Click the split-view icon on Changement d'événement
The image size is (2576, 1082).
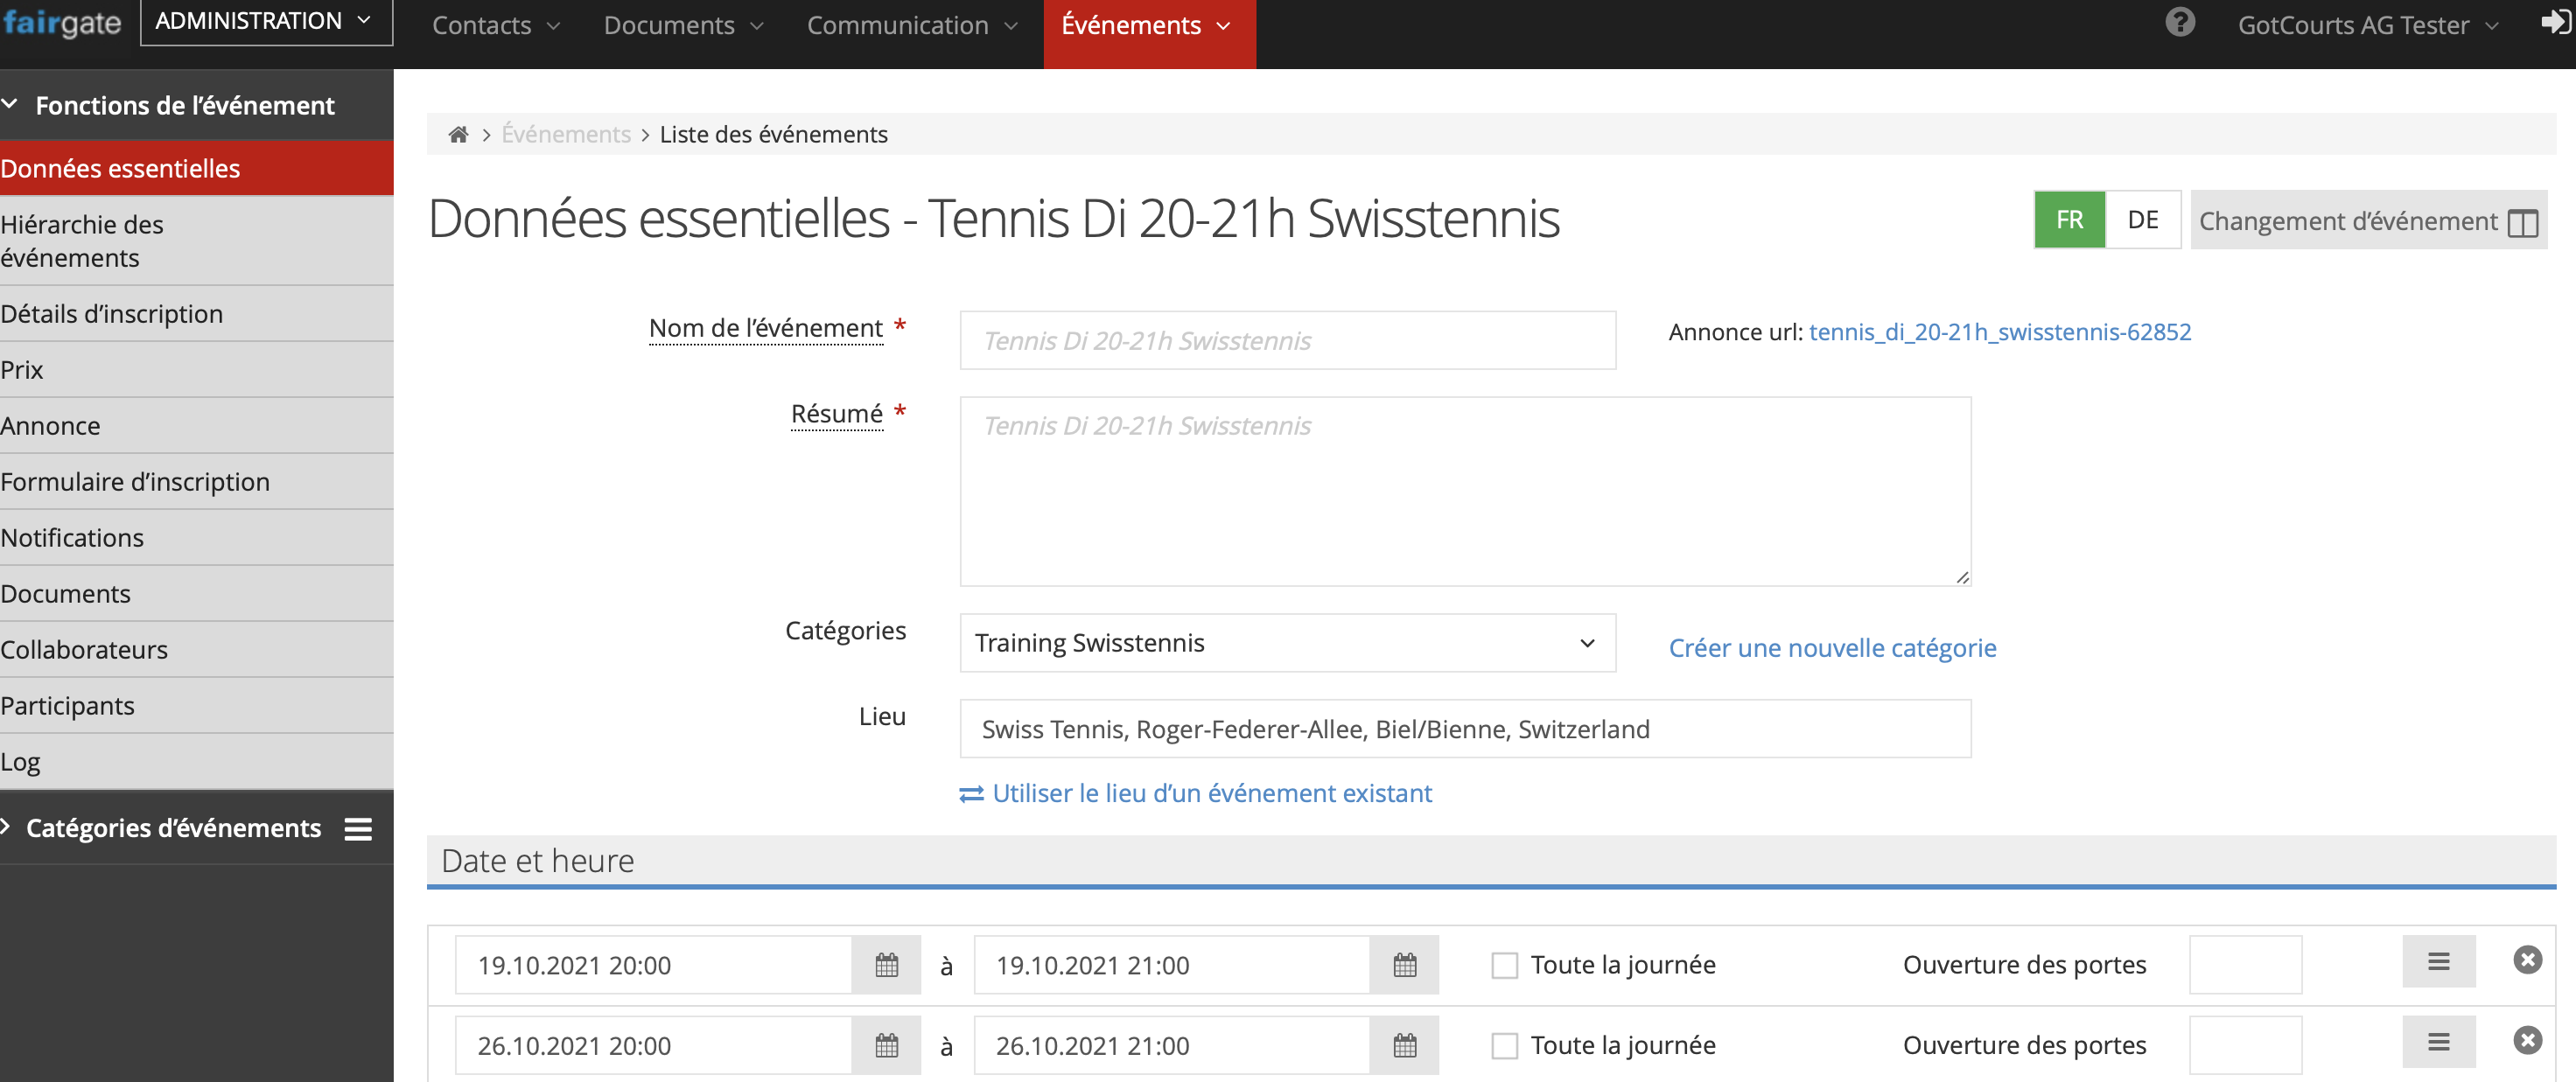[2523, 222]
